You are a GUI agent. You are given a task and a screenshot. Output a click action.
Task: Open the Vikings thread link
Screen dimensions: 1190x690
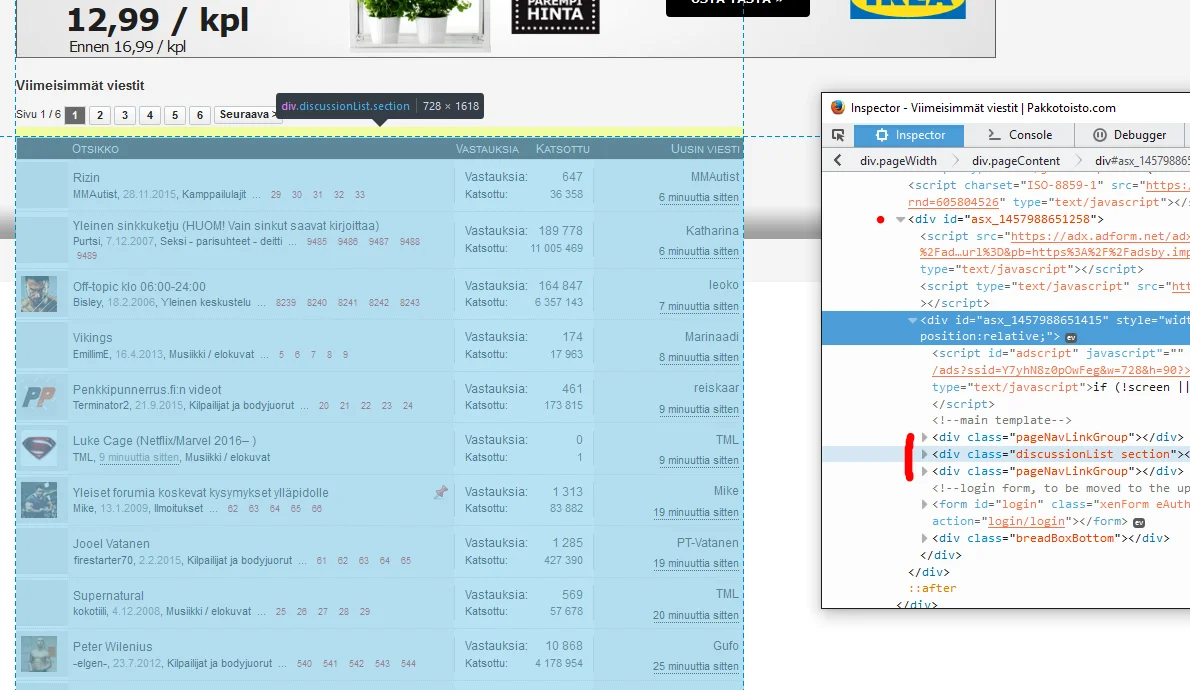coord(93,338)
